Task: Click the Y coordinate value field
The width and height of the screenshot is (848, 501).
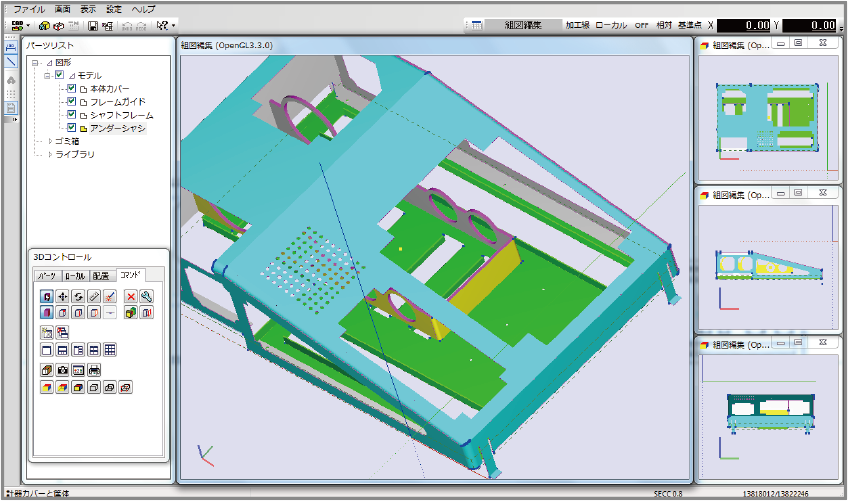Action: point(809,25)
